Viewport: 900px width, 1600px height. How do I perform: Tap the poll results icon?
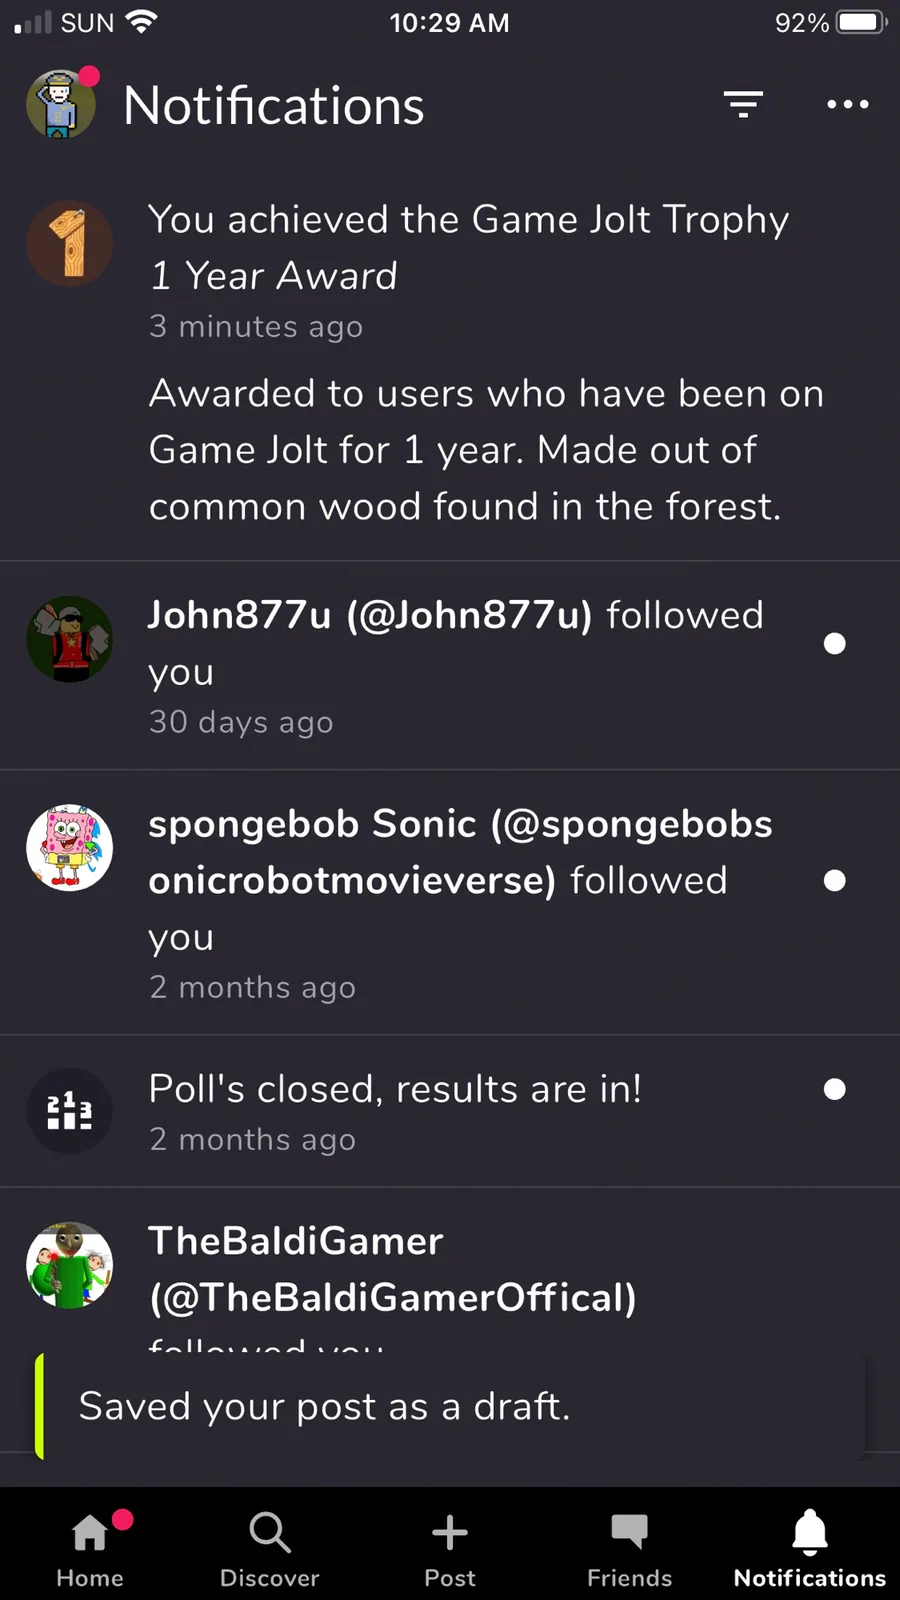click(69, 1111)
